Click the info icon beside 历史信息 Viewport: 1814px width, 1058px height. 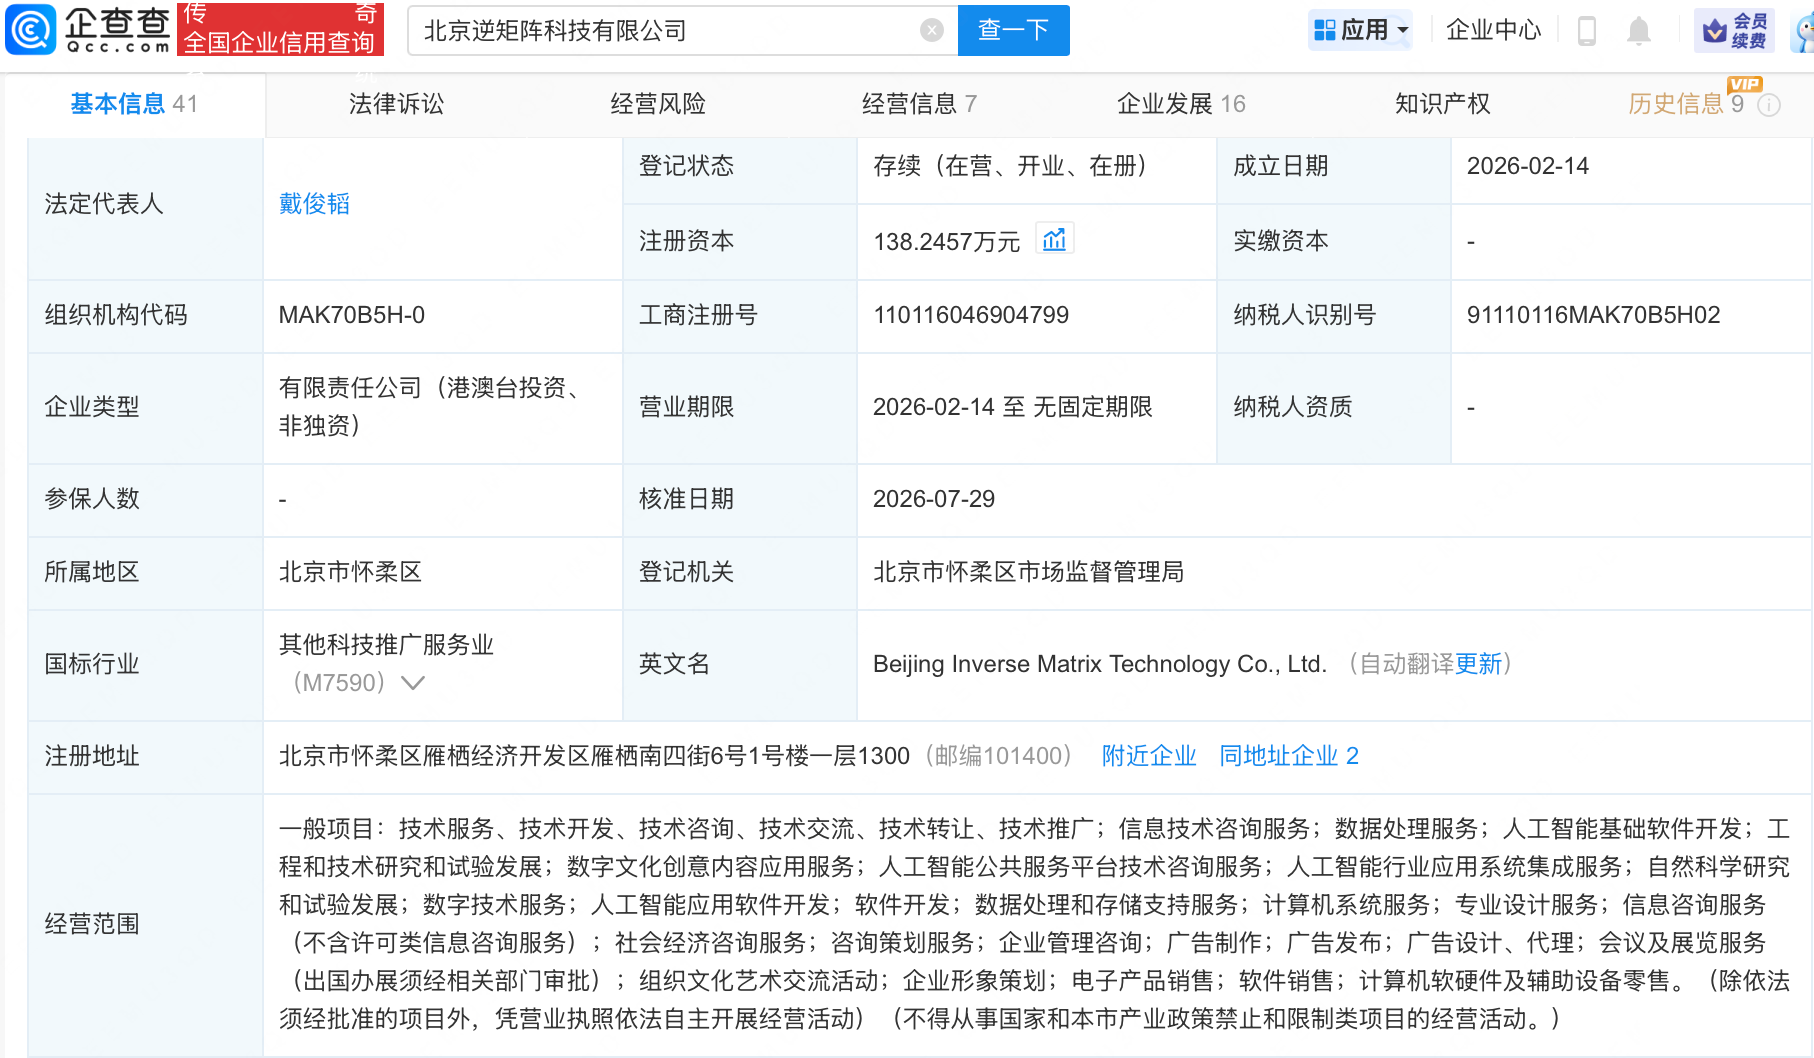1769,105
